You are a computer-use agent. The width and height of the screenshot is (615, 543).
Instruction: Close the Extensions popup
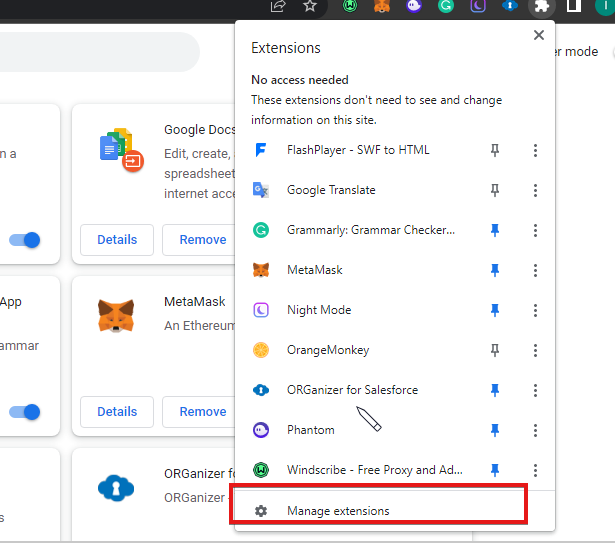click(539, 35)
